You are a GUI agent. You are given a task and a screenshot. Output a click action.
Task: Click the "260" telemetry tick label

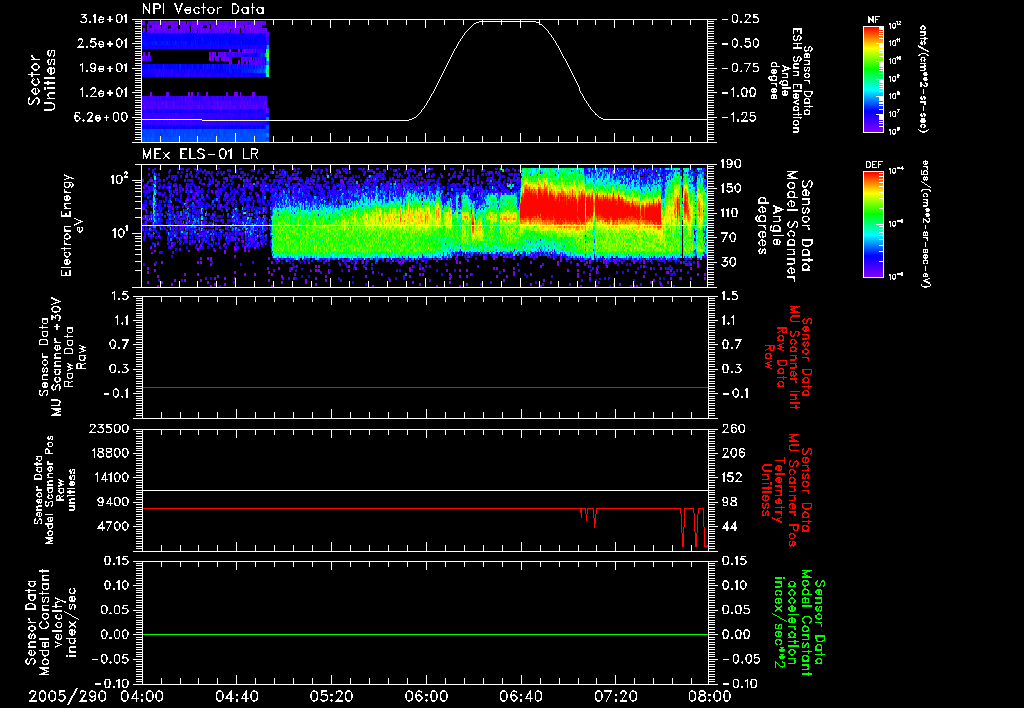(x=731, y=429)
